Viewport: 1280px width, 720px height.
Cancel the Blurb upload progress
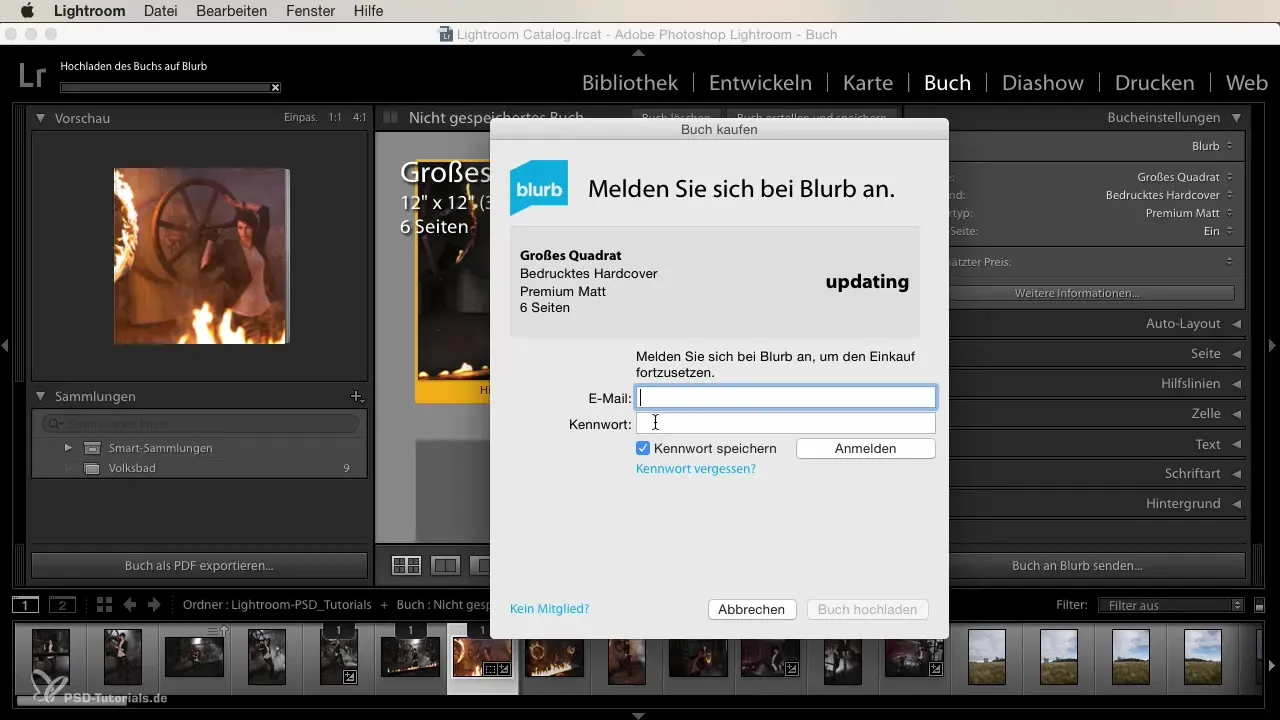click(276, 87)
